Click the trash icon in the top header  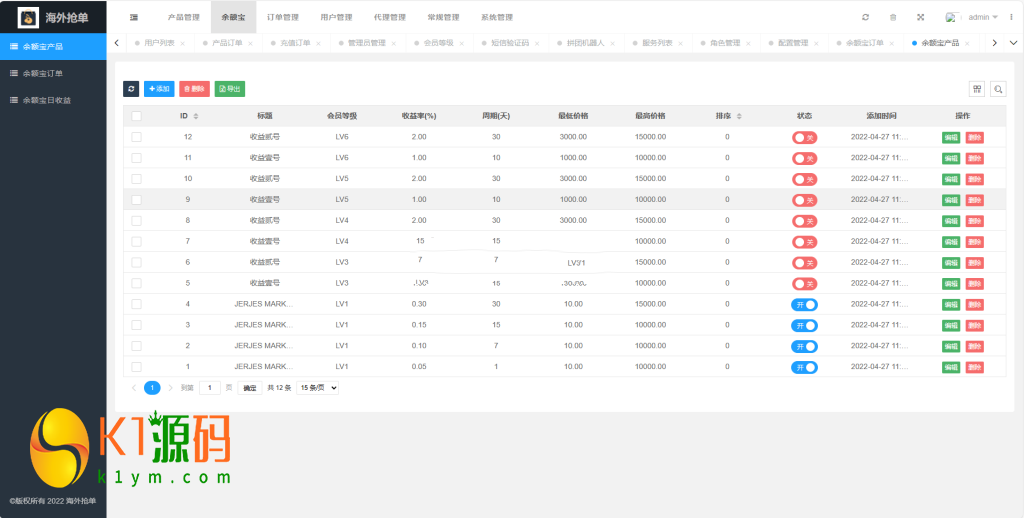pos(893,17)
